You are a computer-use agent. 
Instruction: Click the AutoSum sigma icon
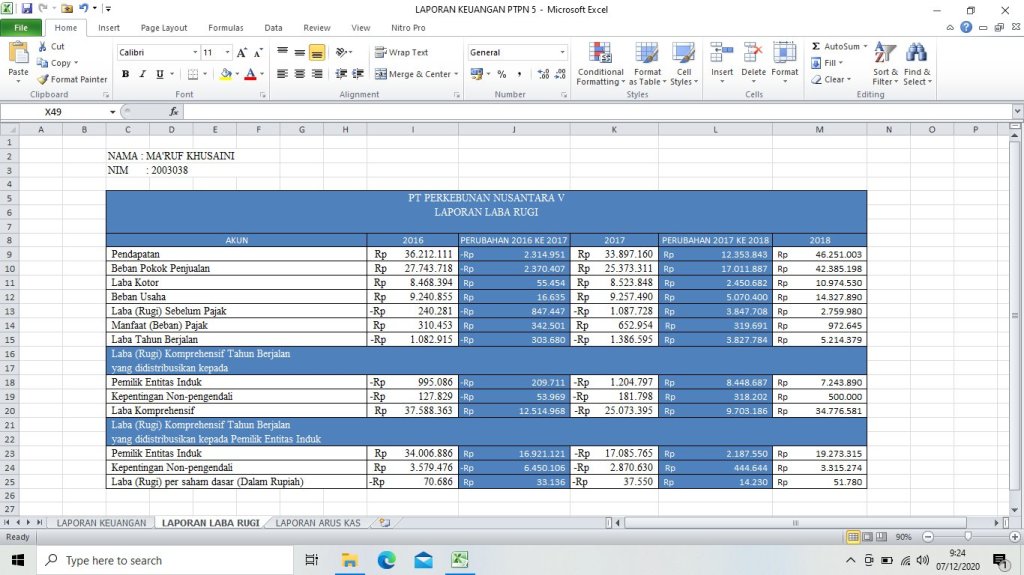(816, 46)
